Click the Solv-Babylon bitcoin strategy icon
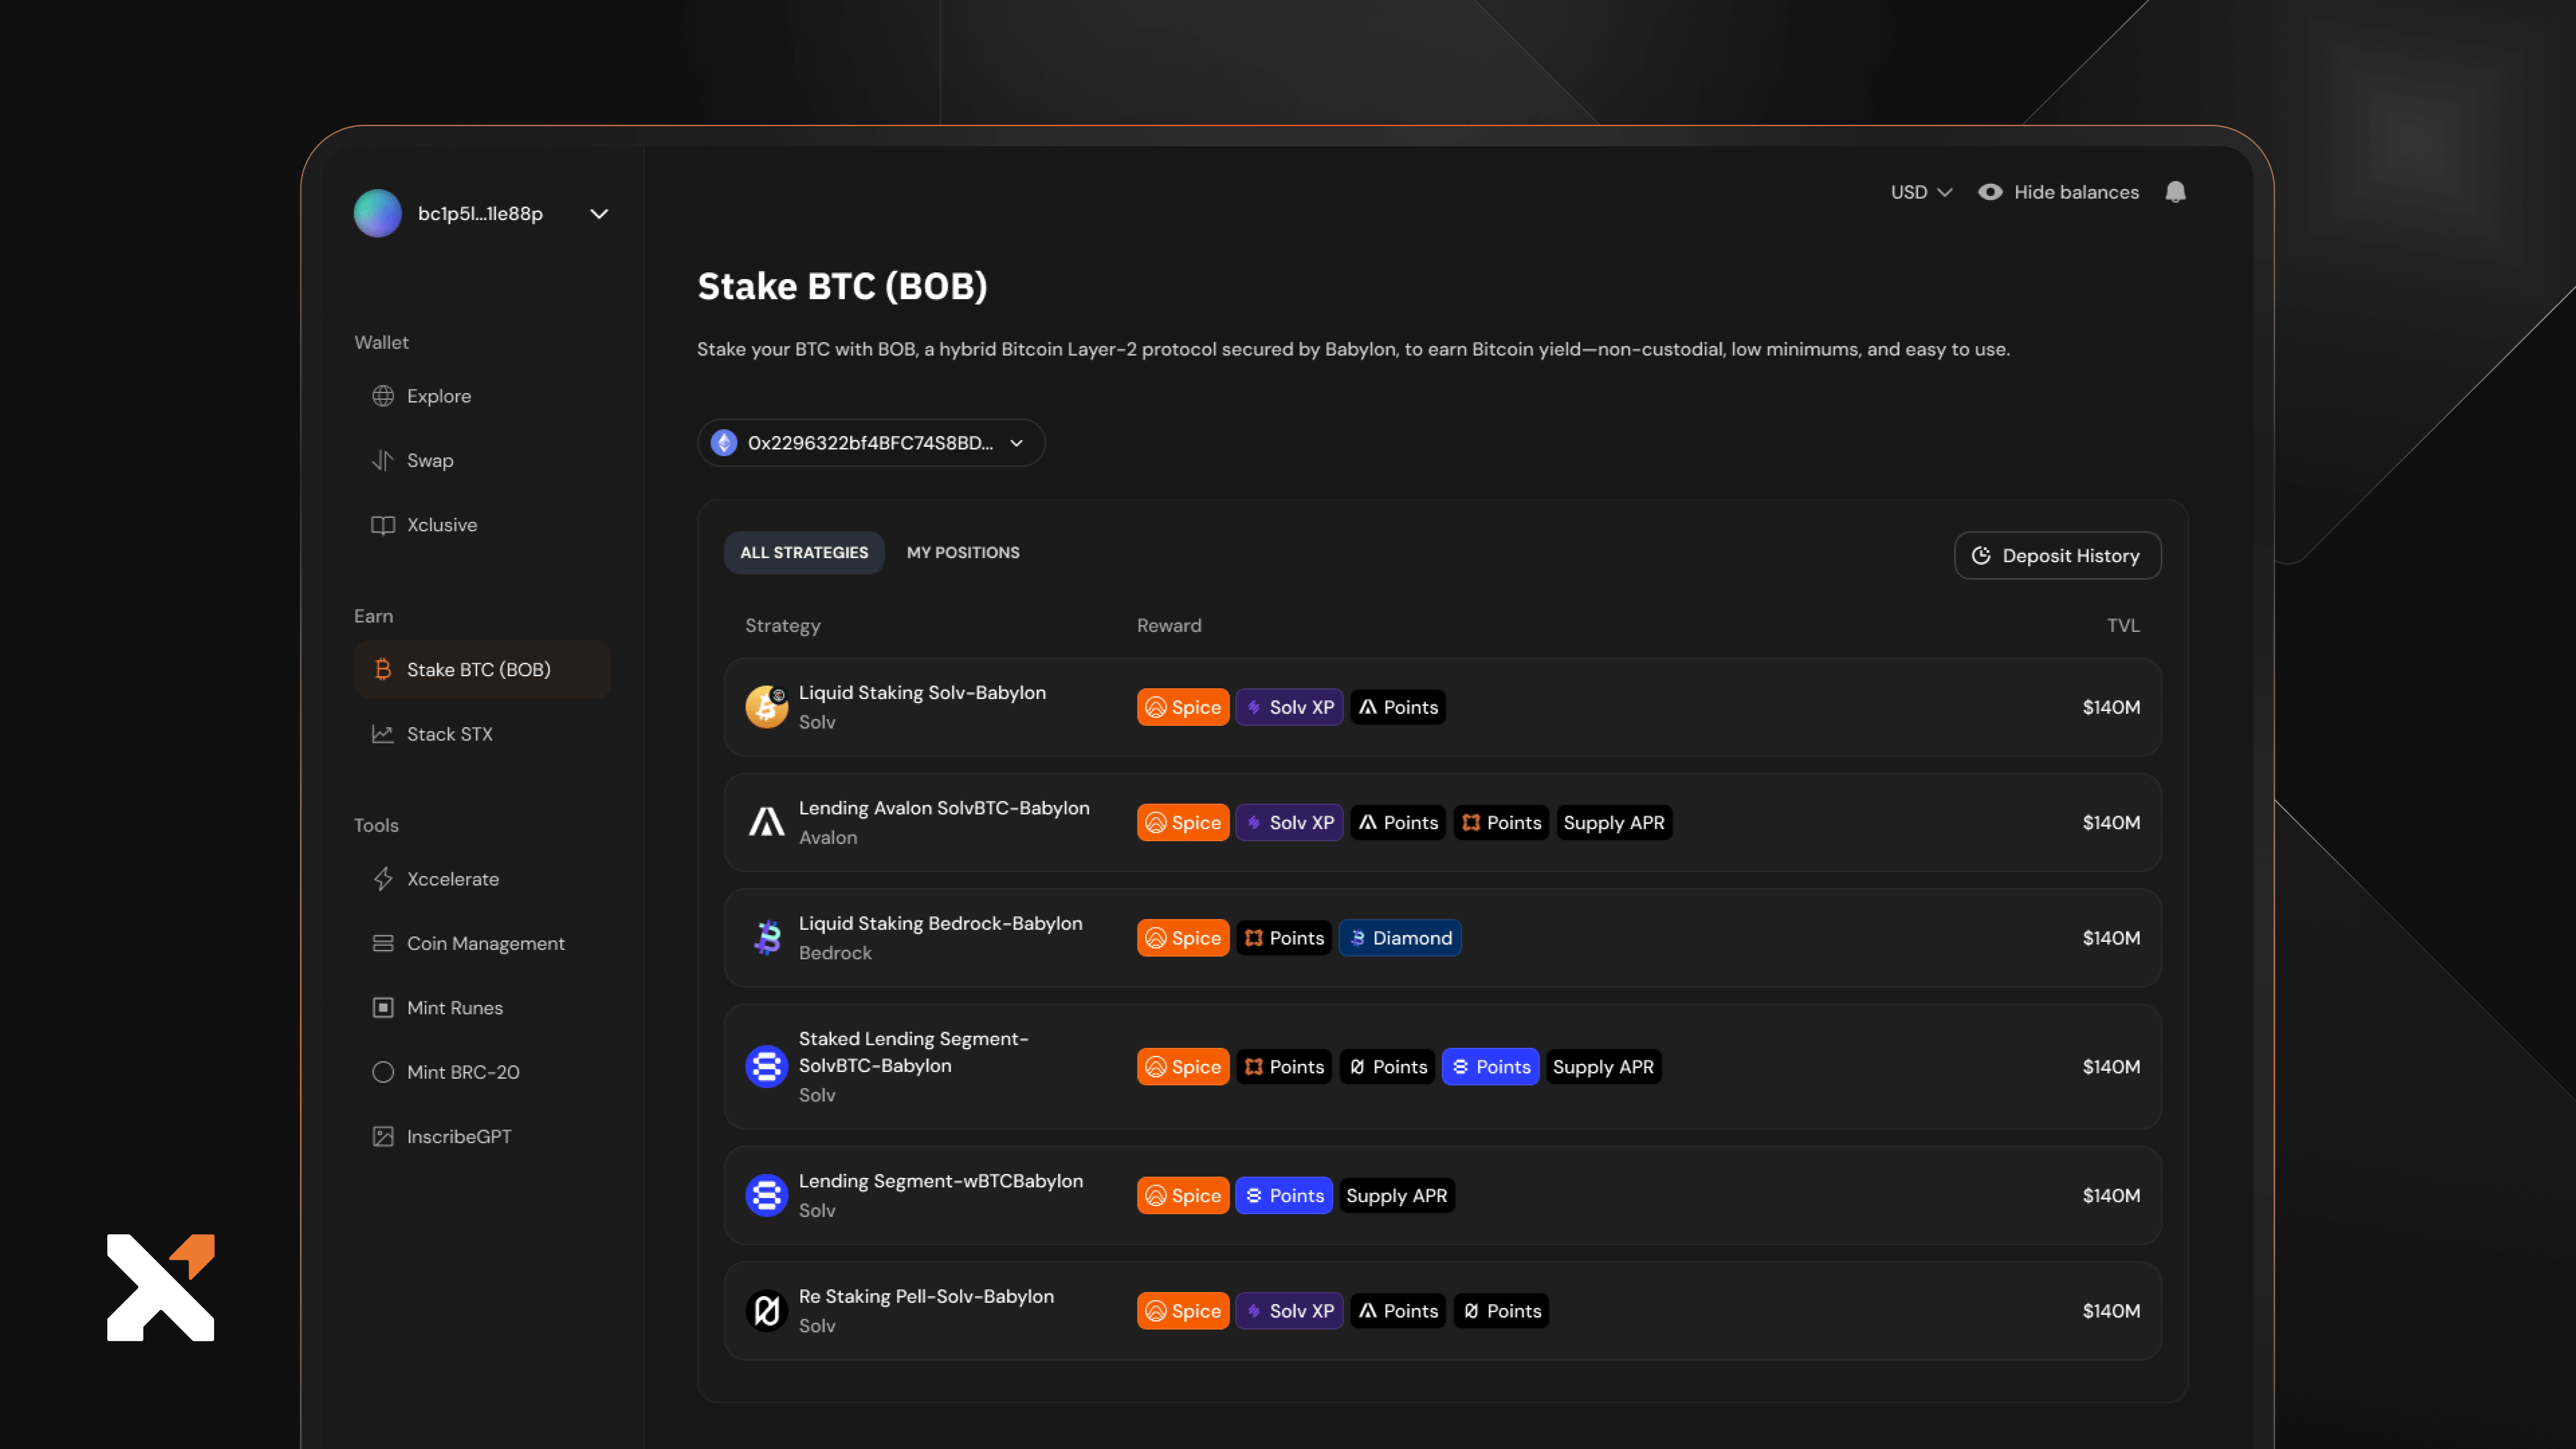2576x1449 pixels. point(767,707)
